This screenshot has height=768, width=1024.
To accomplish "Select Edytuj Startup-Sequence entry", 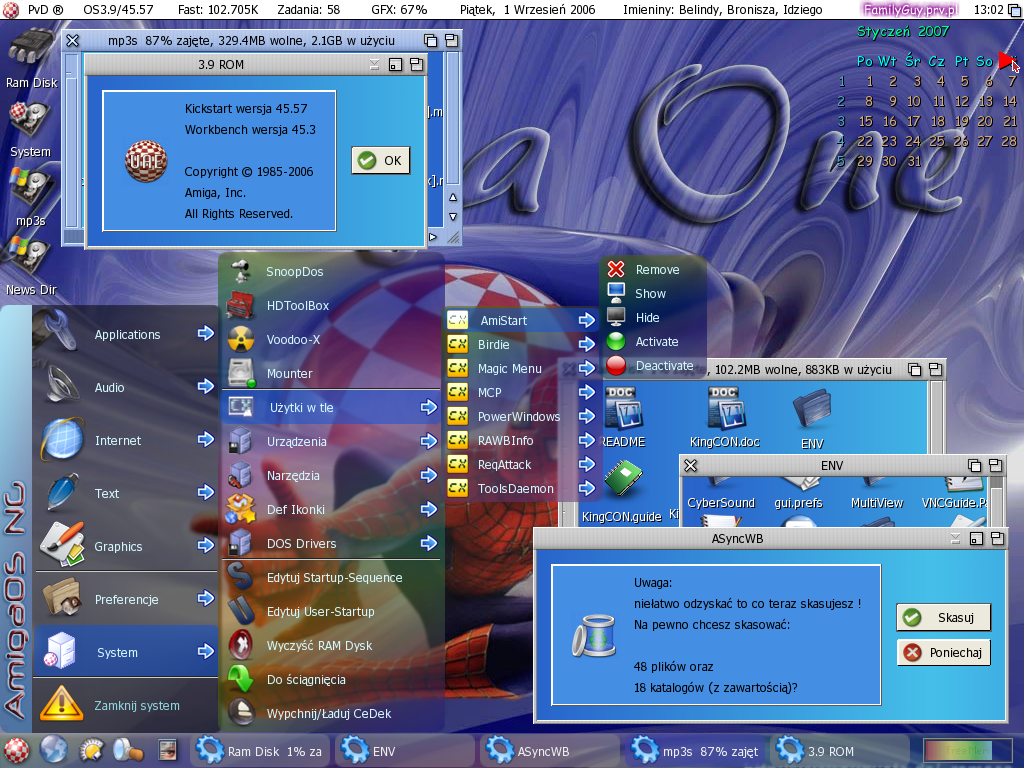I will (x=332, y=577).
